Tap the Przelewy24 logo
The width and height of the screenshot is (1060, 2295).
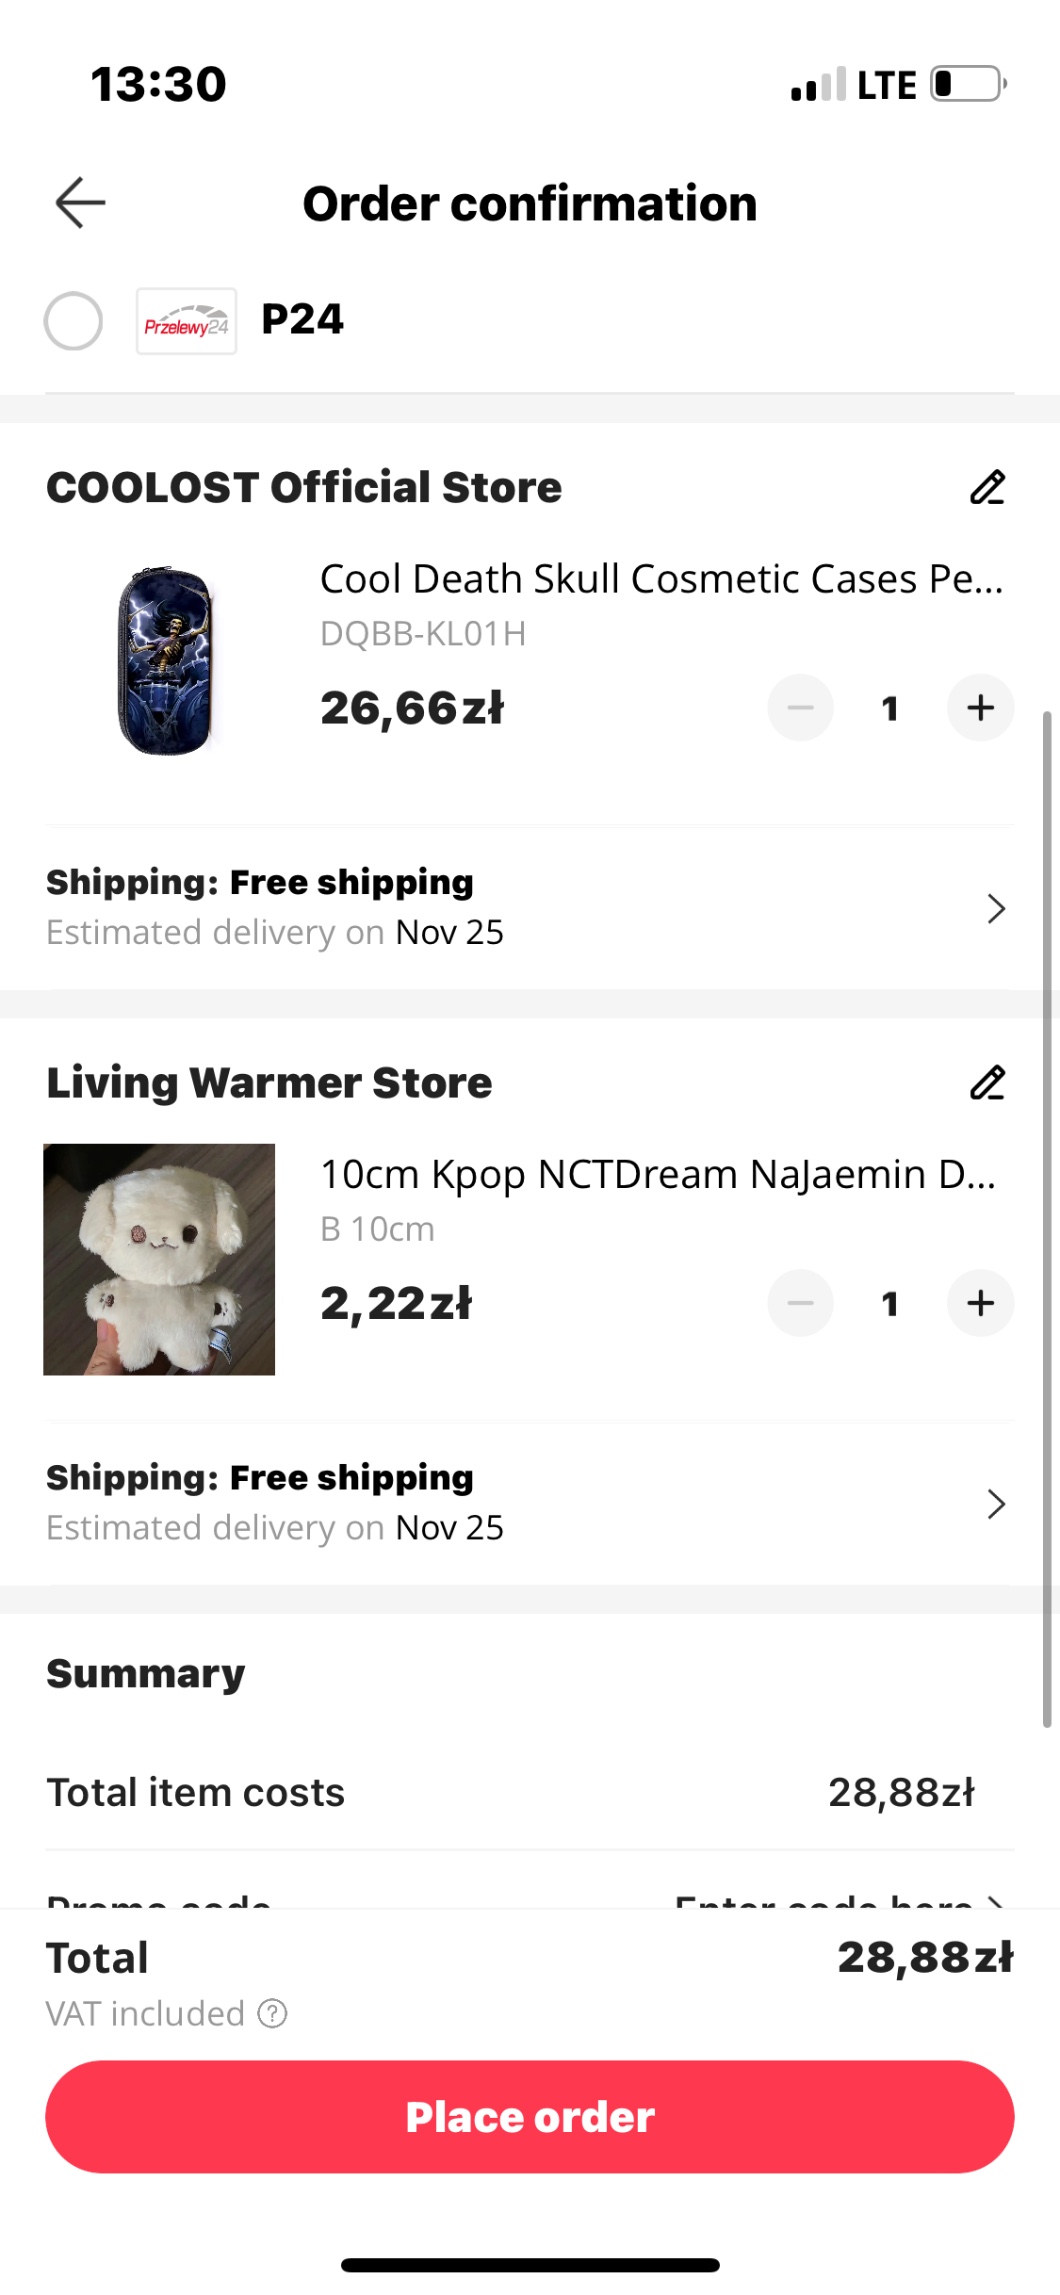(x=186, y=321)
